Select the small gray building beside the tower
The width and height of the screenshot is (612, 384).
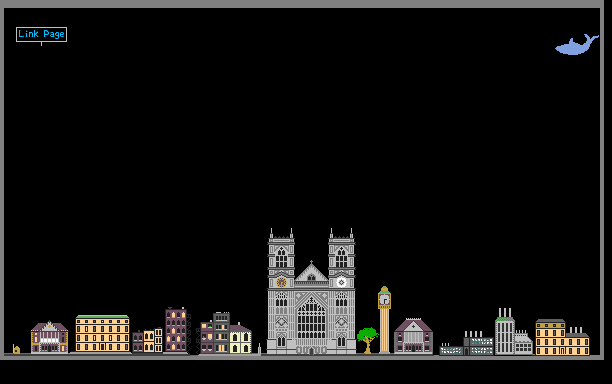pos(524,343)
